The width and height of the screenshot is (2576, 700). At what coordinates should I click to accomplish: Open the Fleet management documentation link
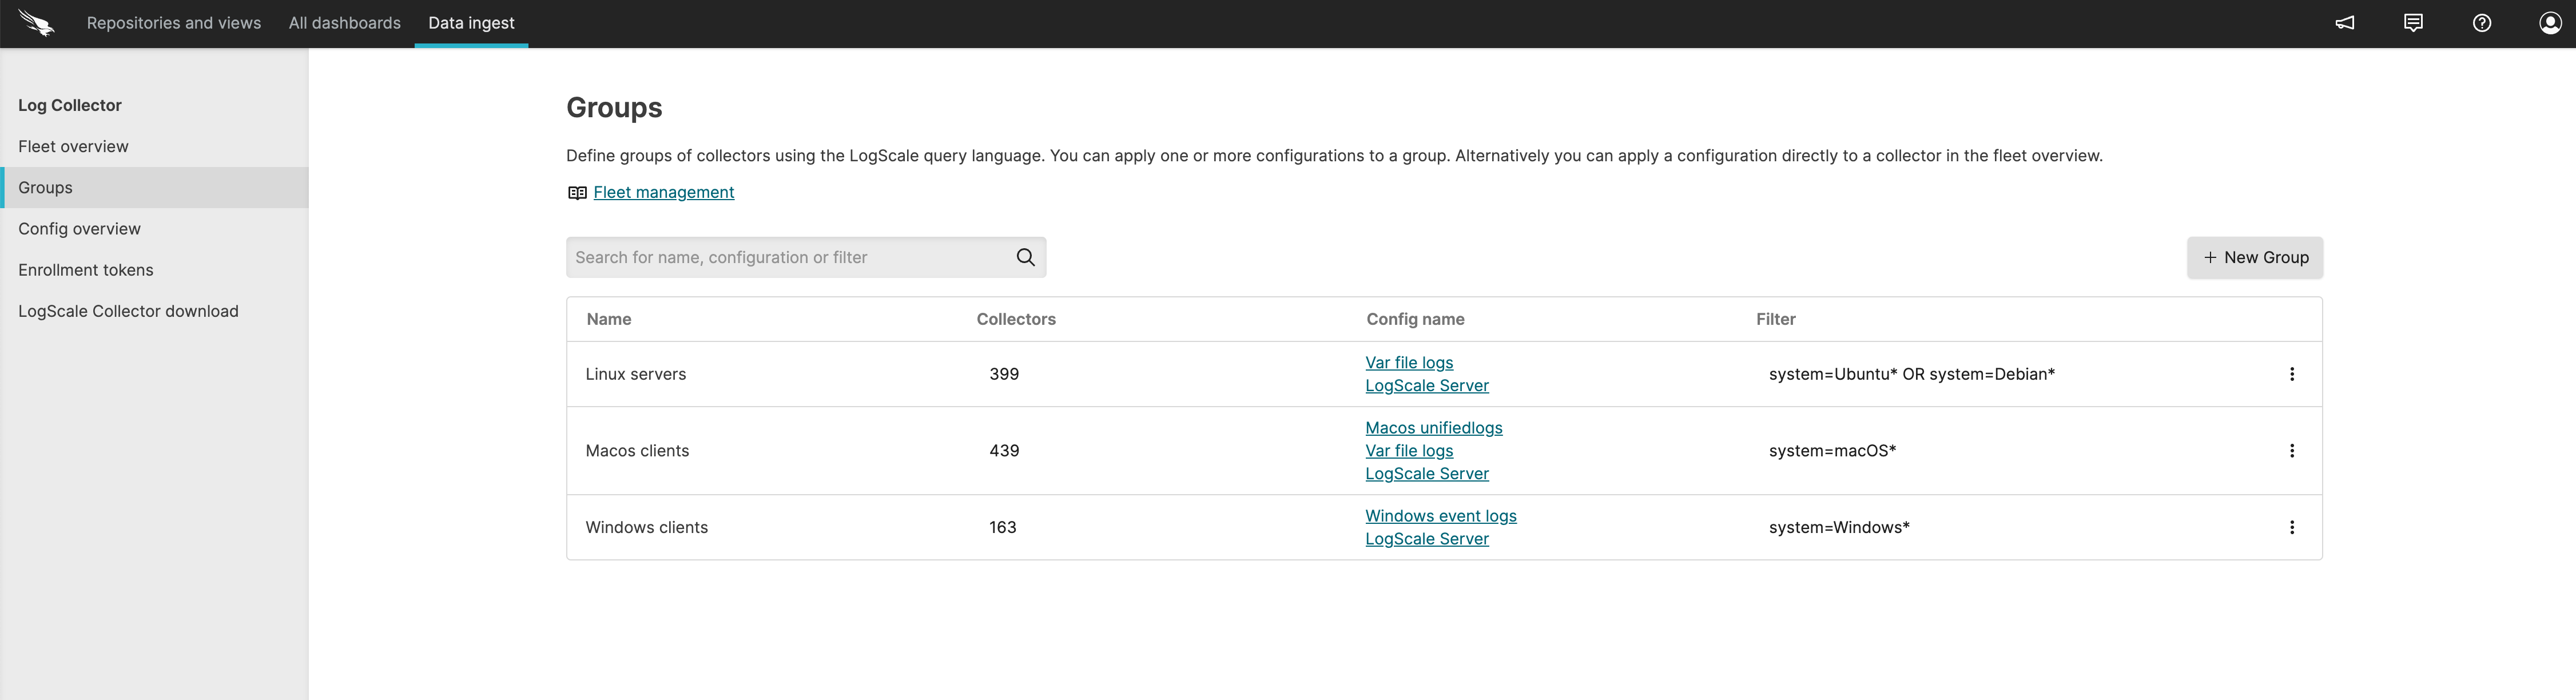click(x=663, y=192)
